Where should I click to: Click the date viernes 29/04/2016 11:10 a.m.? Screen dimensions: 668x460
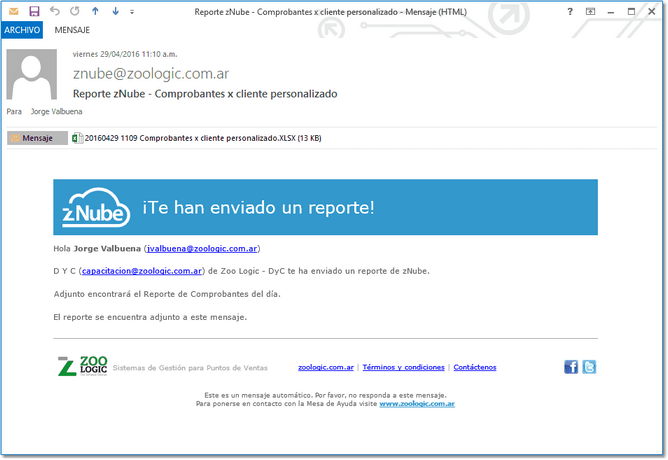pyautogui.click(x=125, y=54)
